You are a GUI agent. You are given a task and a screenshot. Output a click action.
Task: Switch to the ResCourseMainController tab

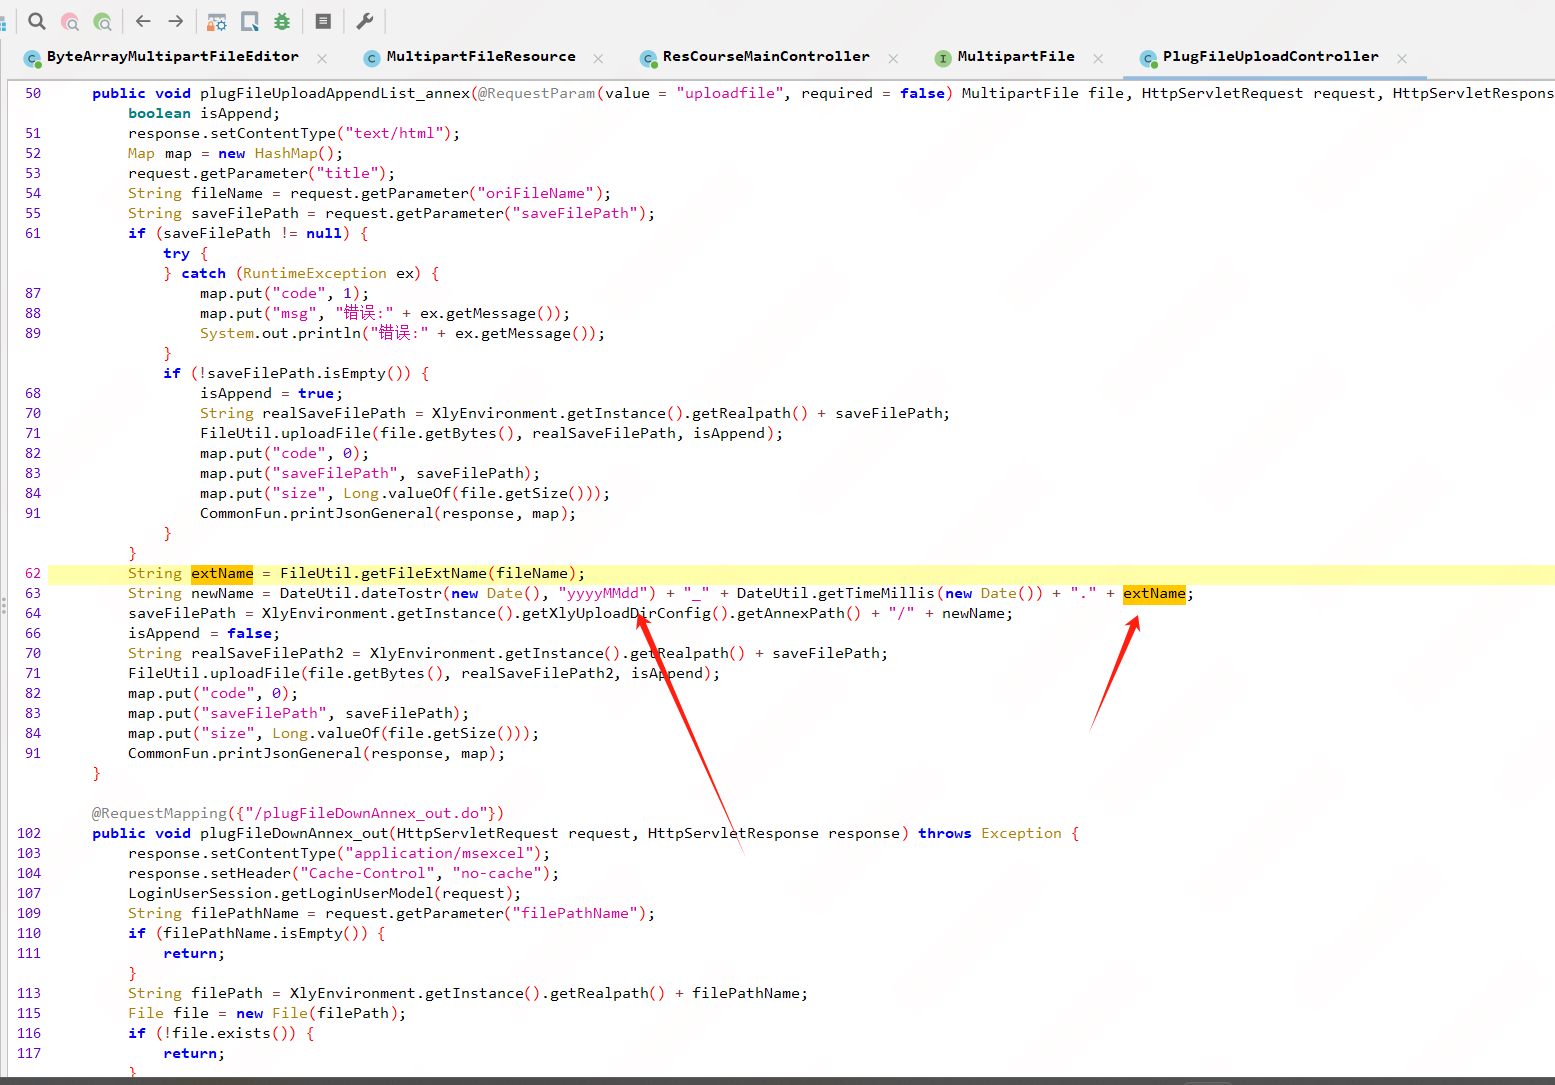[766, 57]
